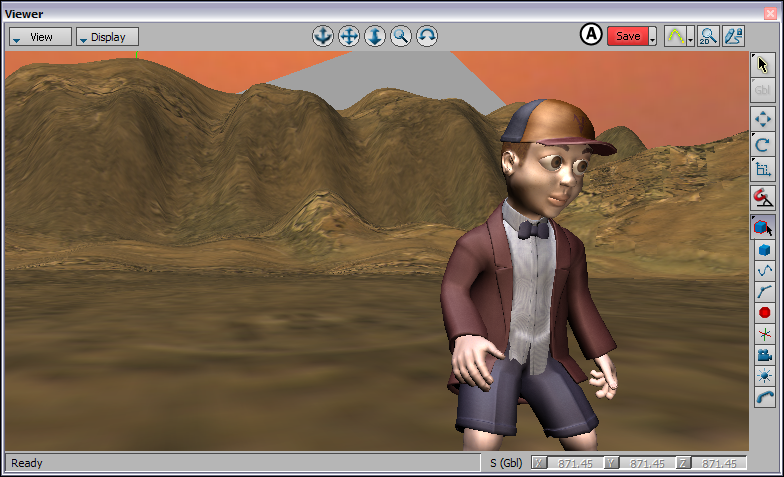Toggle the Gbl reference mode button
The height and width of the screenshot is (477, 784).
[762, 90]
